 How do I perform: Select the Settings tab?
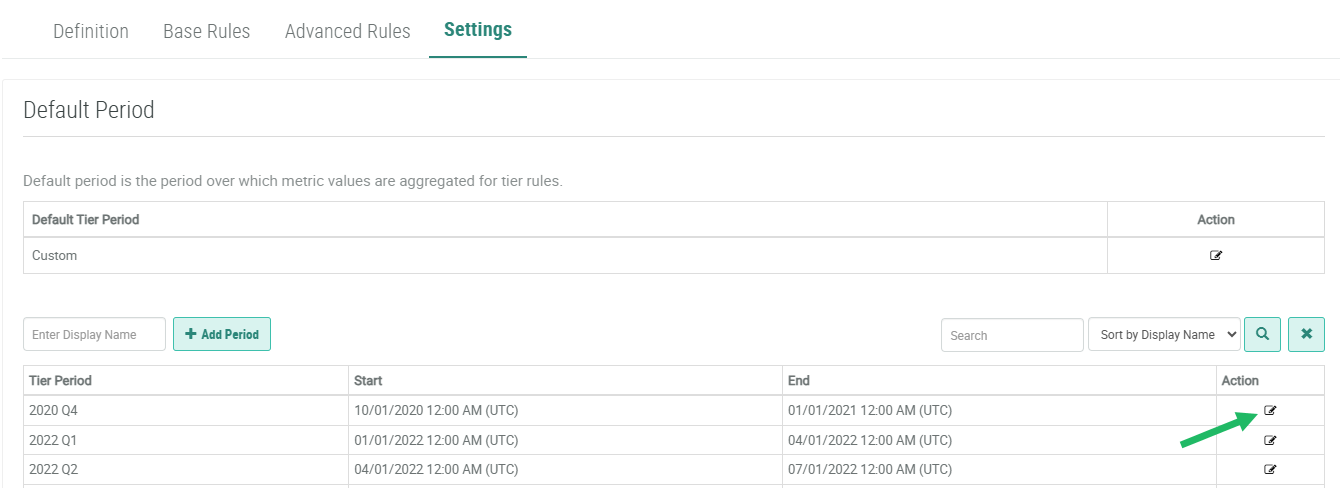[x=478, y=30]
